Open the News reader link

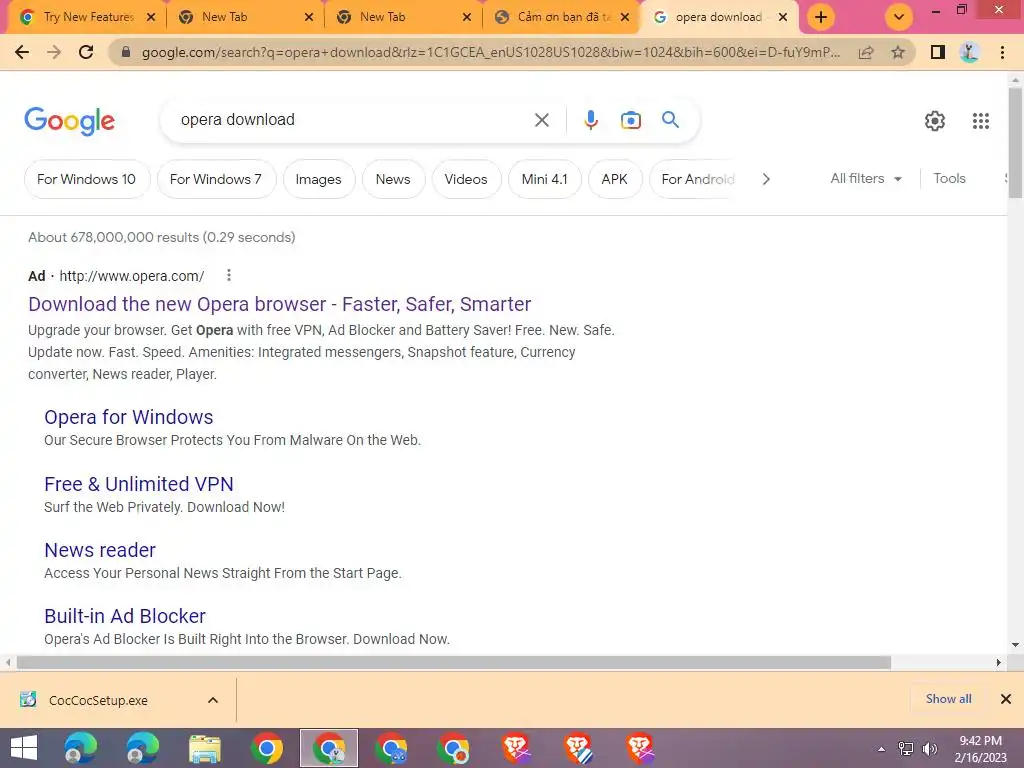100,550
